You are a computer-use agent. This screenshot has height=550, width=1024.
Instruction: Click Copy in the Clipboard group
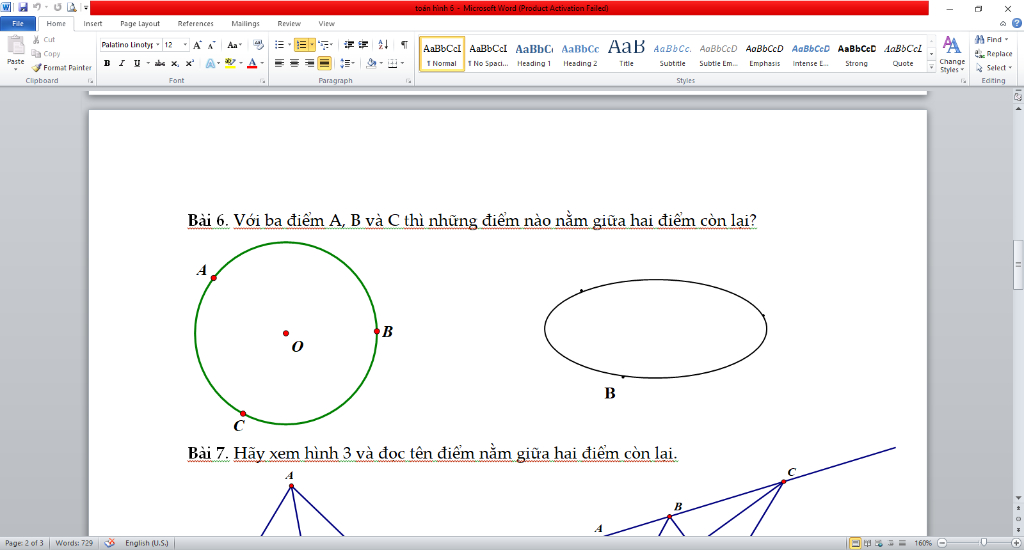46,54
